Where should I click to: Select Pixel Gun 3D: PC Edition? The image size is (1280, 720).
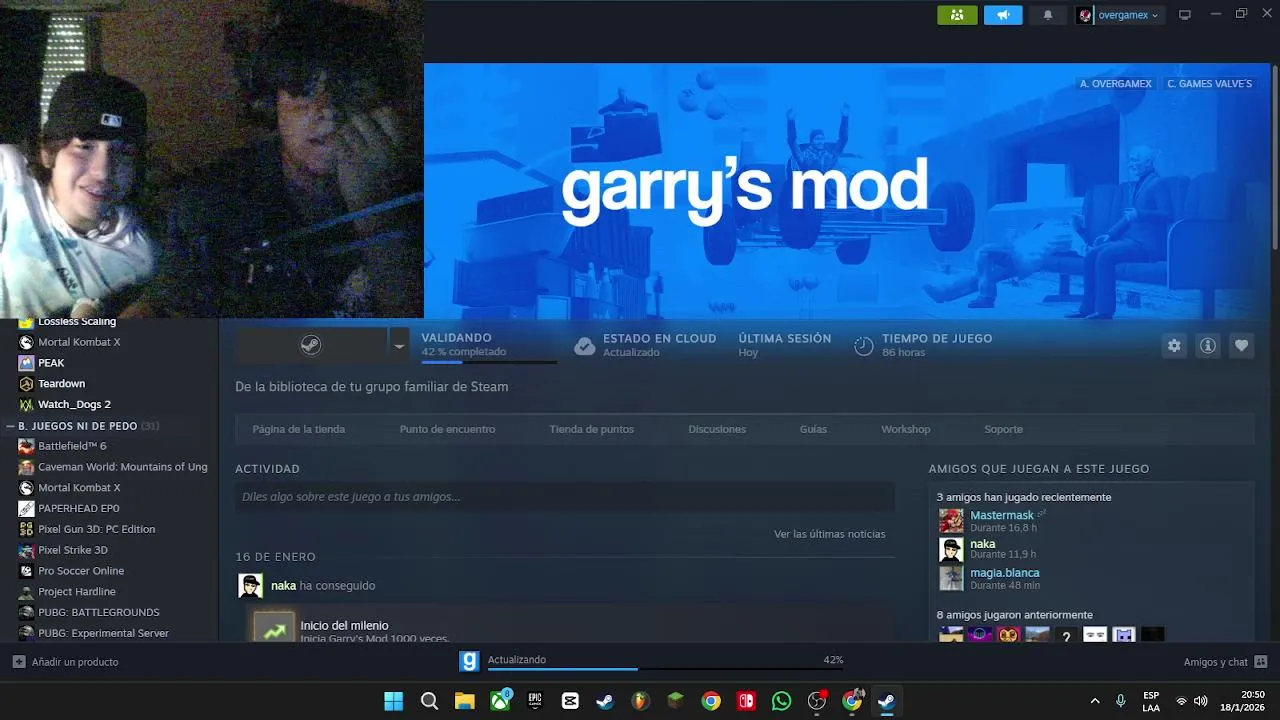point(96,529)
